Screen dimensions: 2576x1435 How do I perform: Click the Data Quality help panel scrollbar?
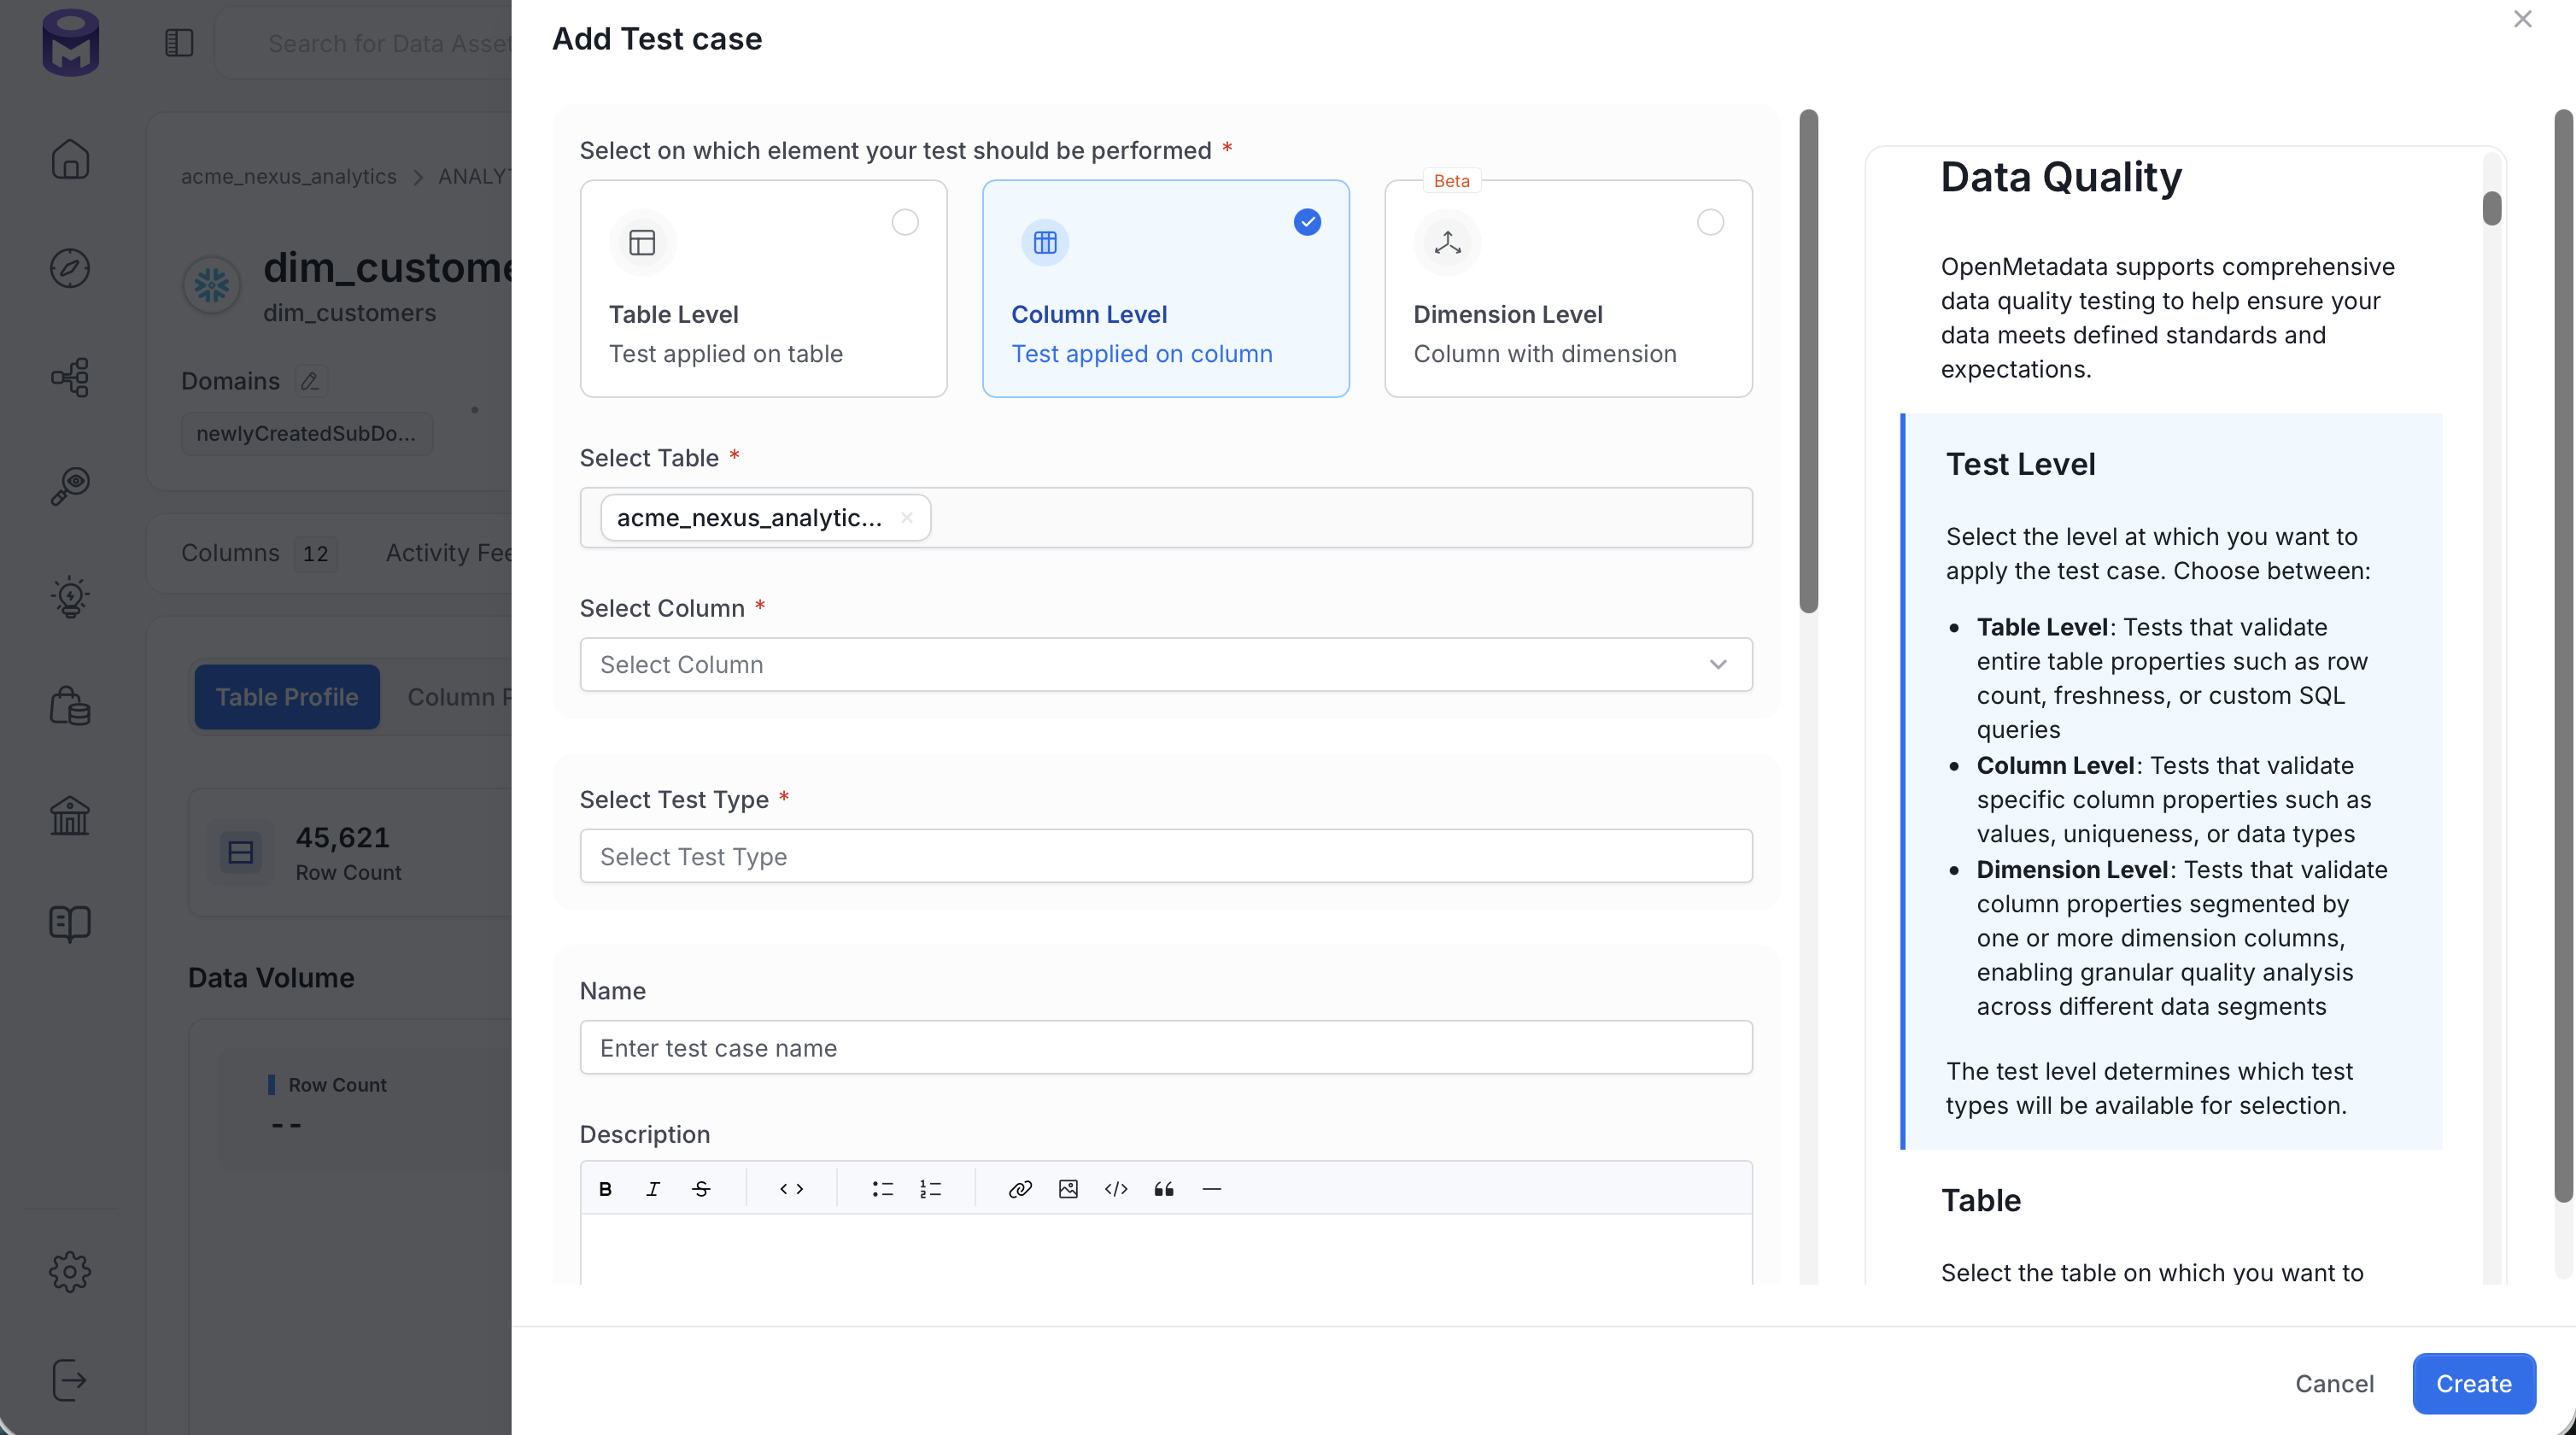(2492, 208)
